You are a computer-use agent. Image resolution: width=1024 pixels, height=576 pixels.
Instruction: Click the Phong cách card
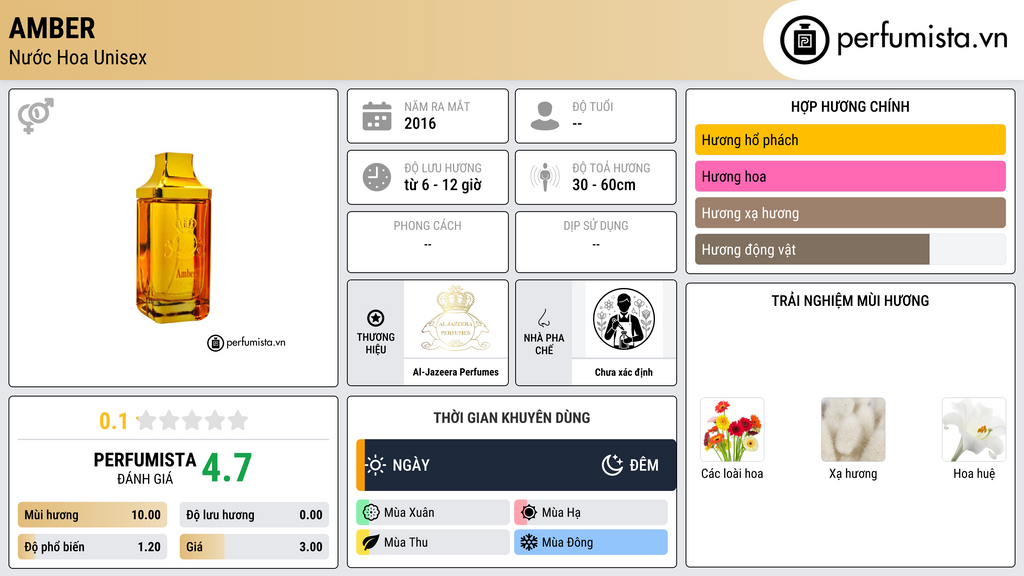428,242
